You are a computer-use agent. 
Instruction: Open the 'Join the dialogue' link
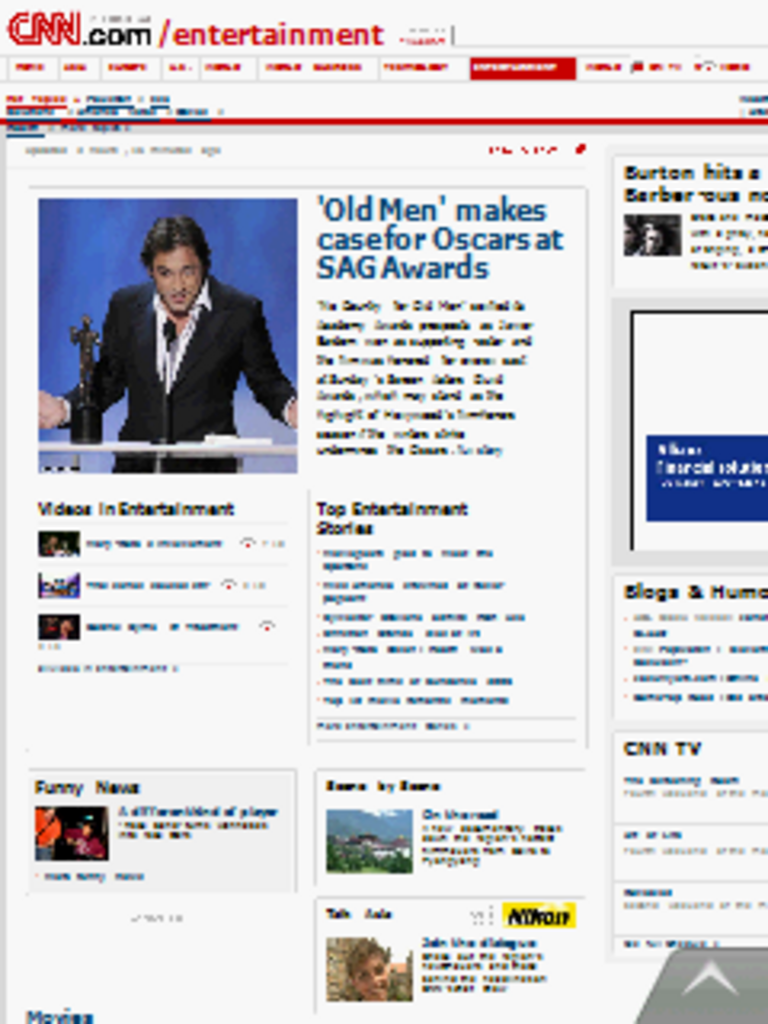pos(479,943)
